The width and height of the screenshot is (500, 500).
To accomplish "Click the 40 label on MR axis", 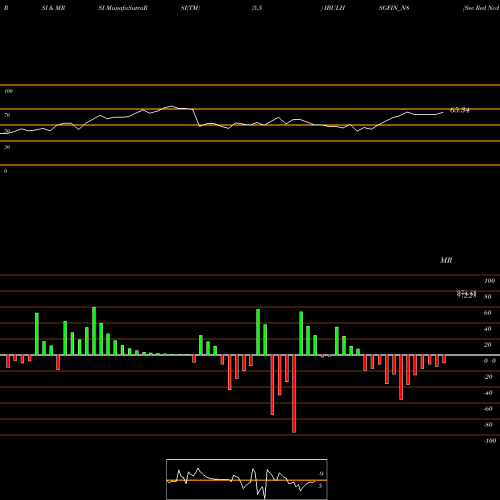I will [488, 329].
